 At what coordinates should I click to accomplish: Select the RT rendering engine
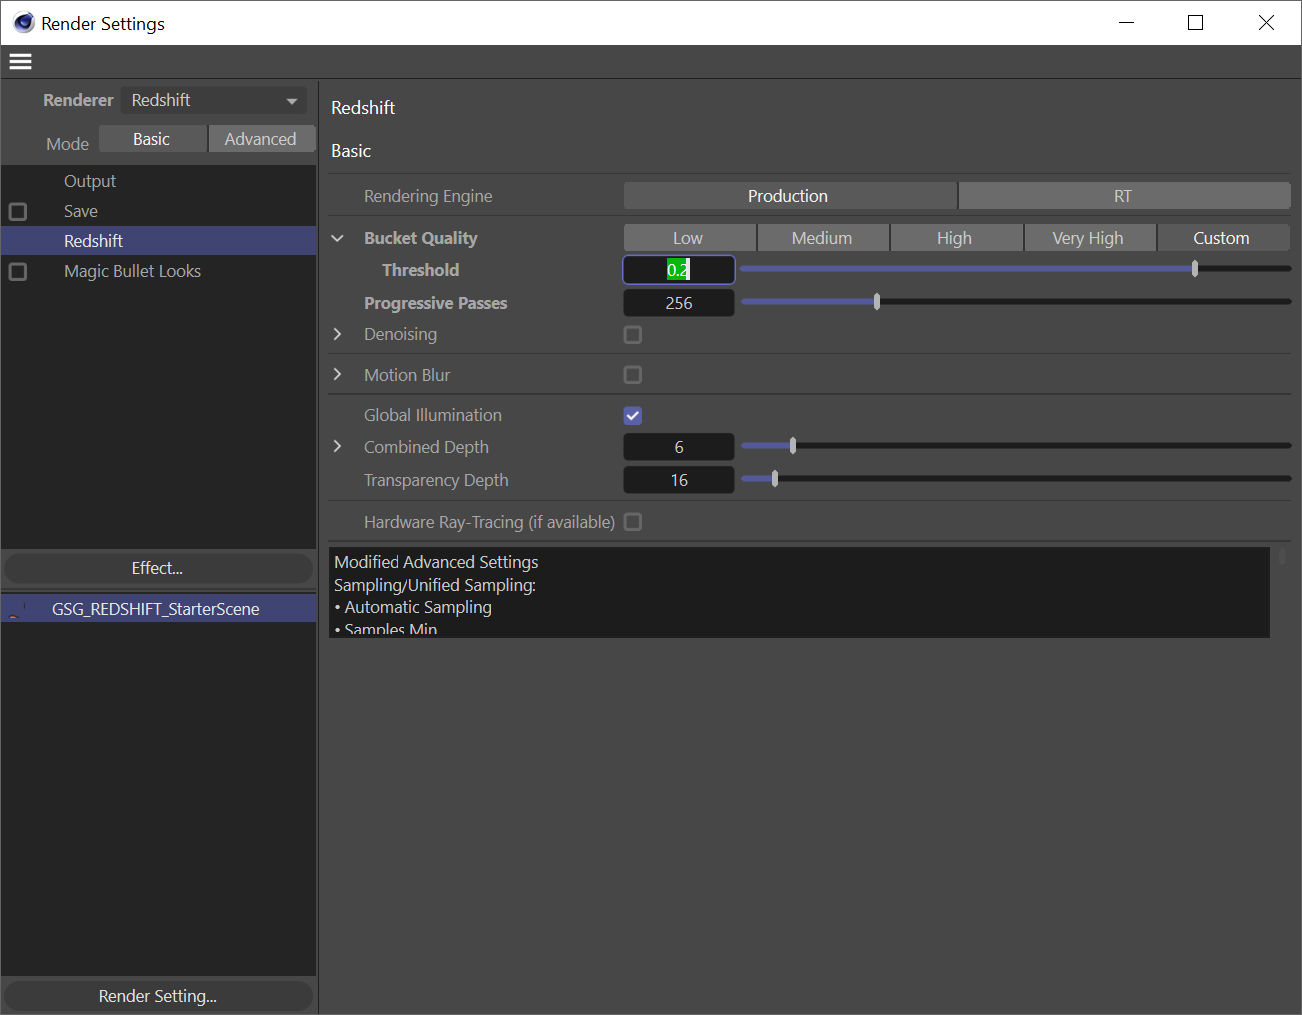click(1124, 196)
